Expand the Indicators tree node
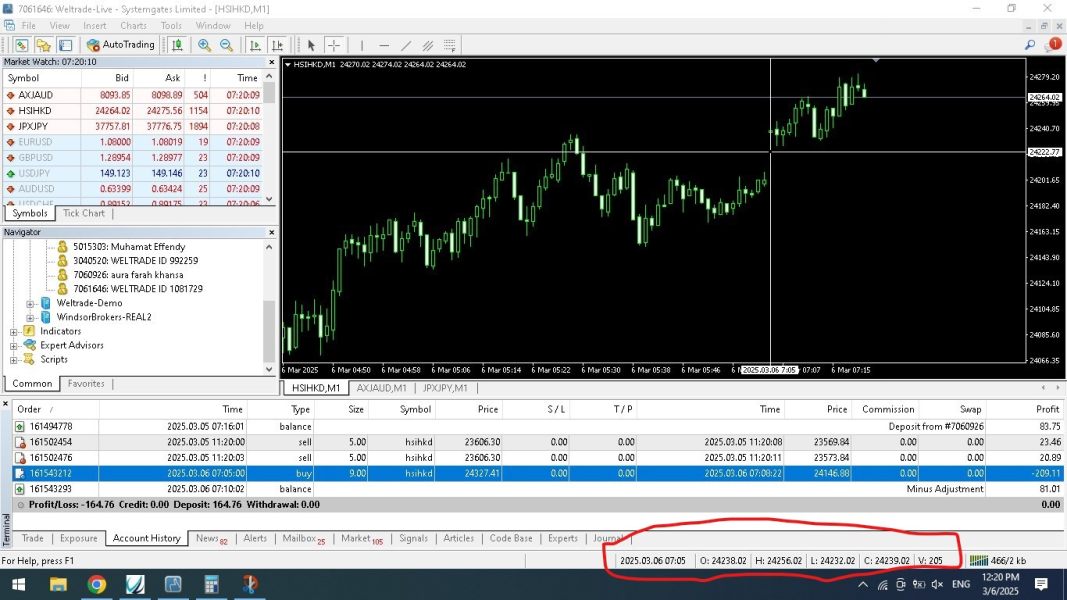This screenshot has height=600, width=1067. [x=15, y=332]
